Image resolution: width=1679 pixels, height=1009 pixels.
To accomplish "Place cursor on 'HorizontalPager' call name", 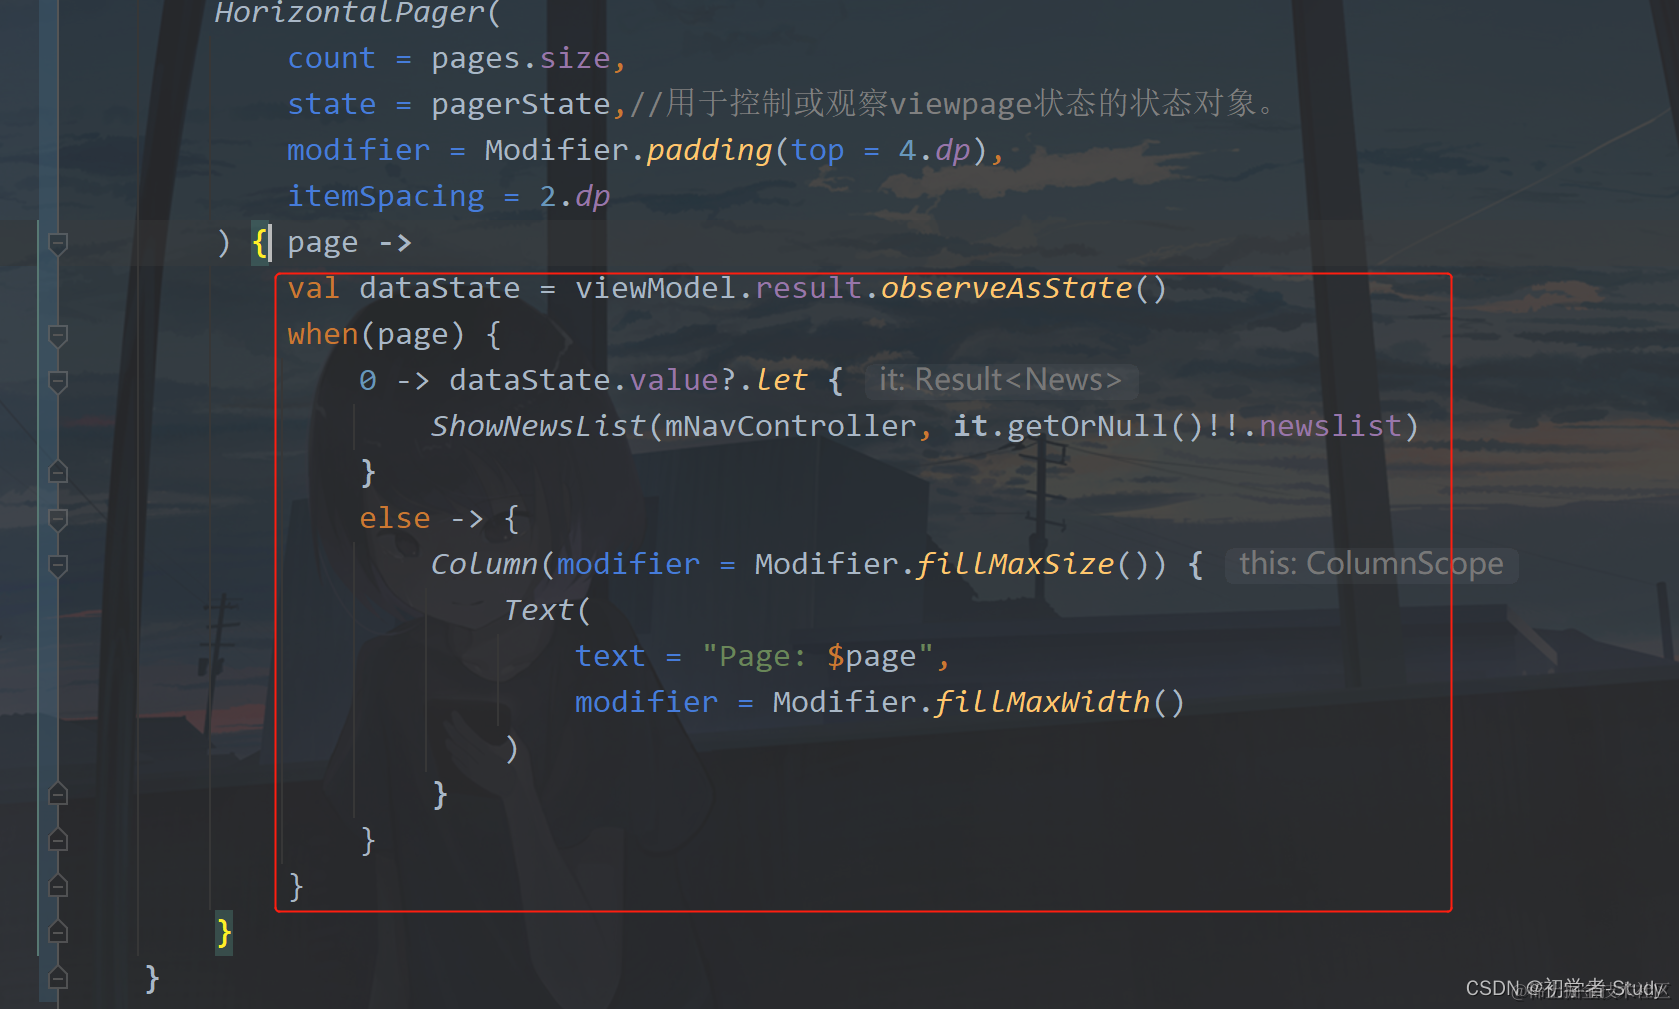I will [350, 12].
